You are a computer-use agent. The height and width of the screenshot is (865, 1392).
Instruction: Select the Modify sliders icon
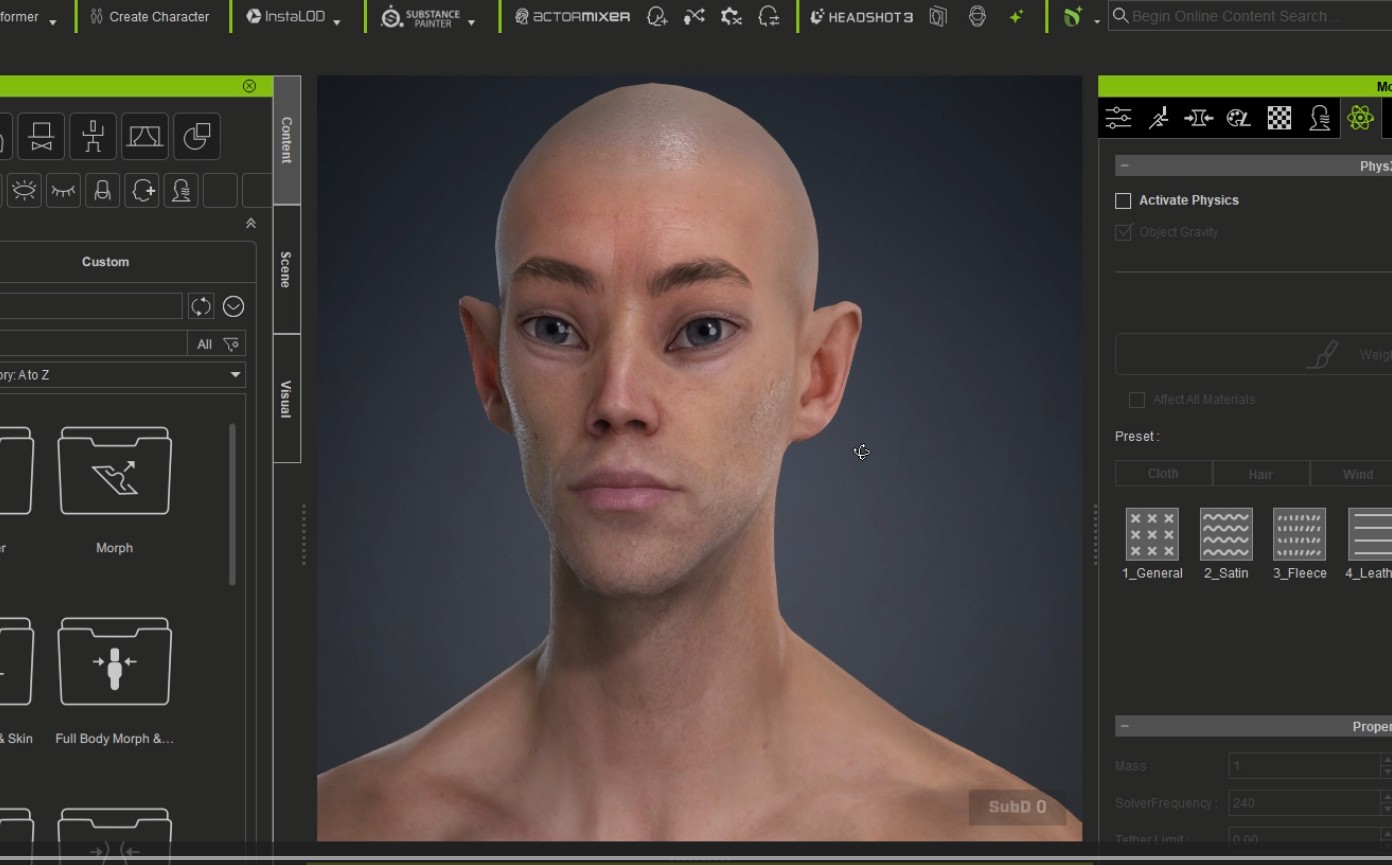click(x=1118, y=118)
